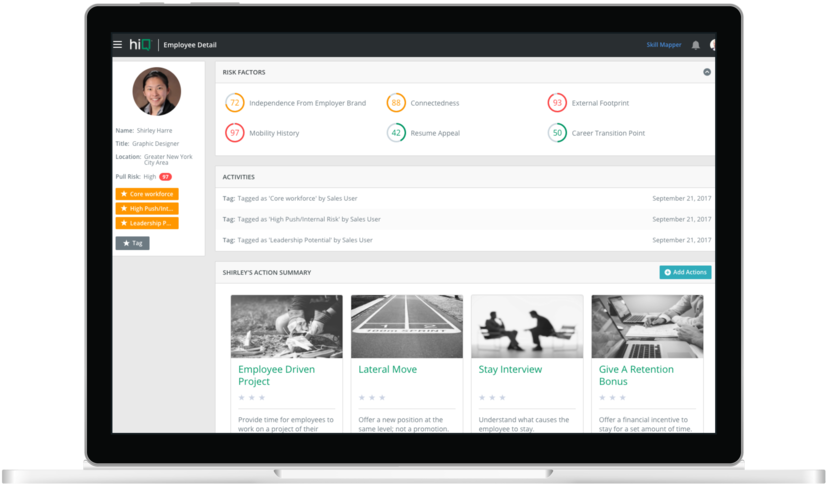Rate Stay Interview with first star
The width and height of the screenshot is (826, 484).
pos(481,397)
